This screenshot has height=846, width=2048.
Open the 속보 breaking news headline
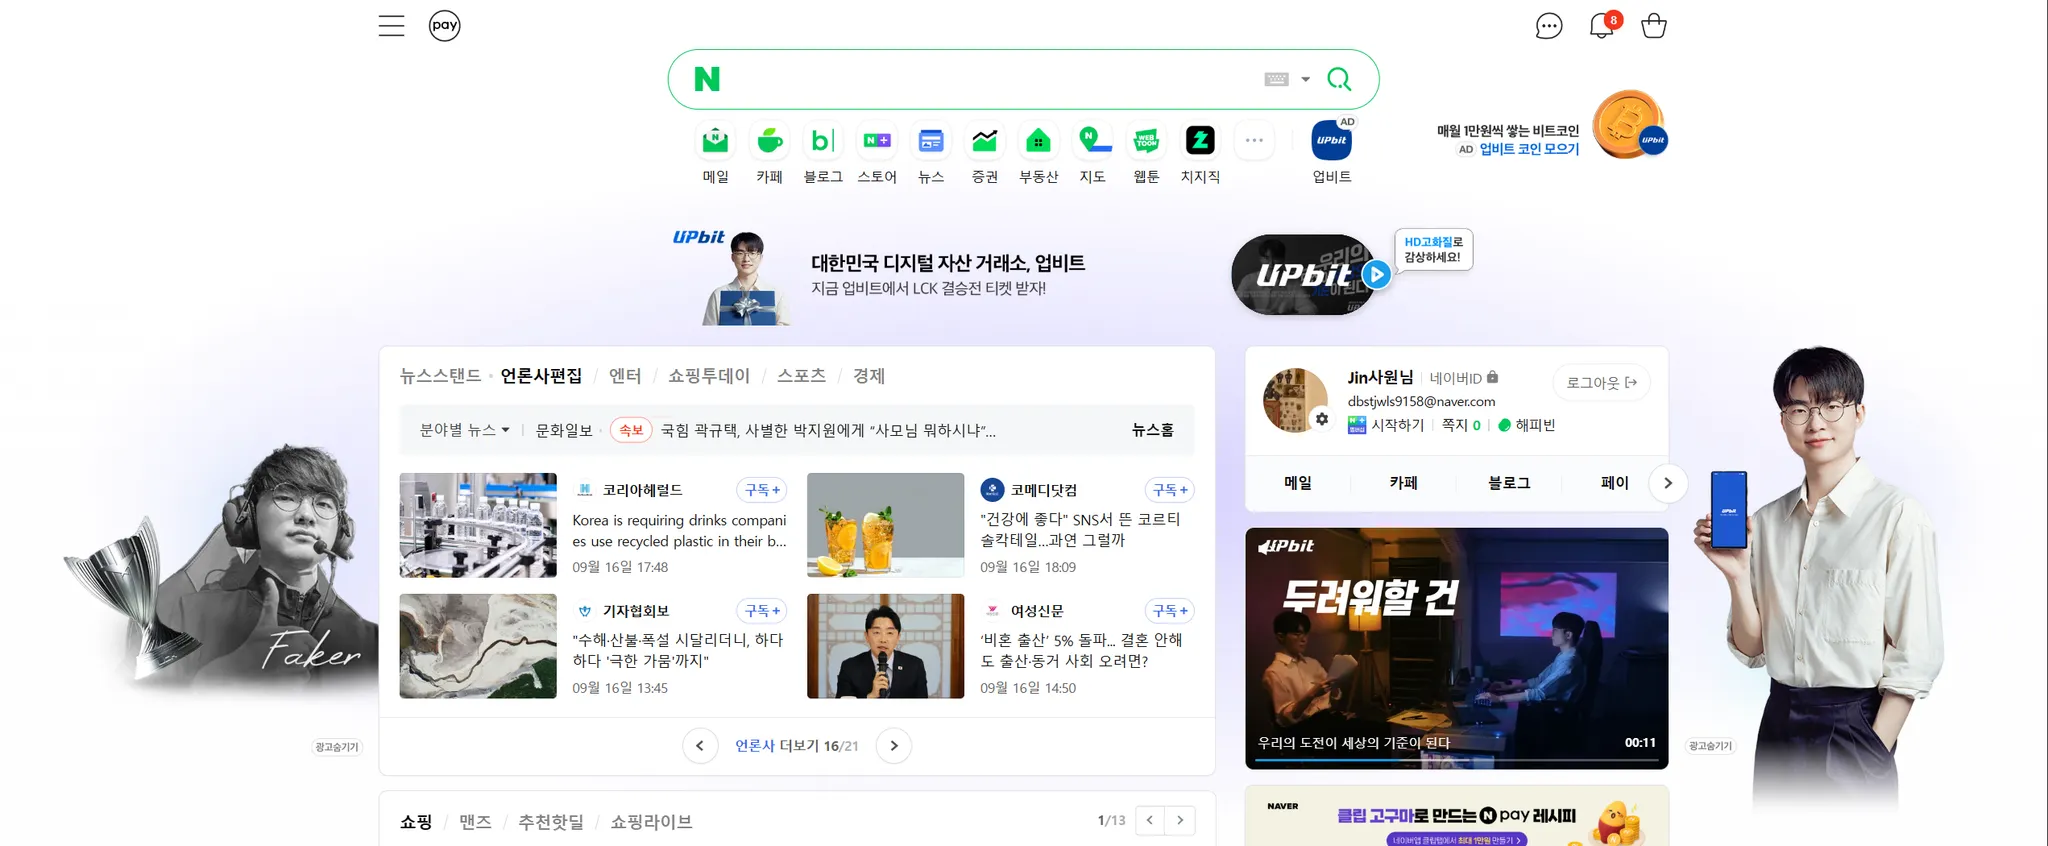tap(828, 430)
